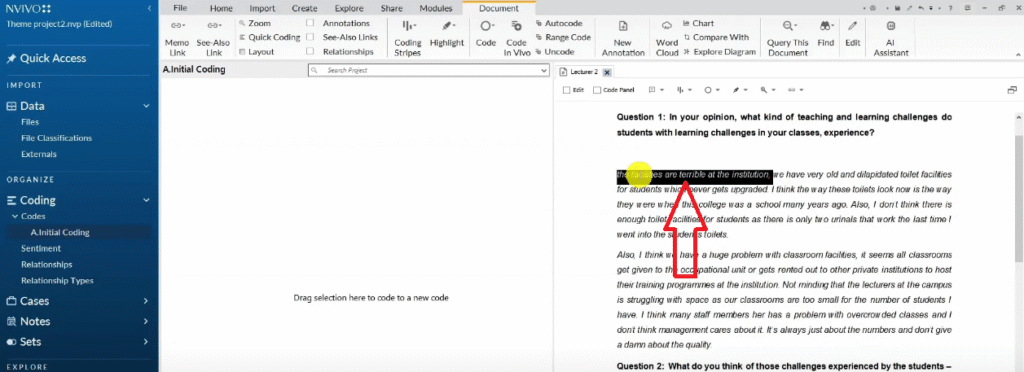Expand the Data section chevron
The height and width of the screenshot is (372, 1024).
tap(146, 106)
